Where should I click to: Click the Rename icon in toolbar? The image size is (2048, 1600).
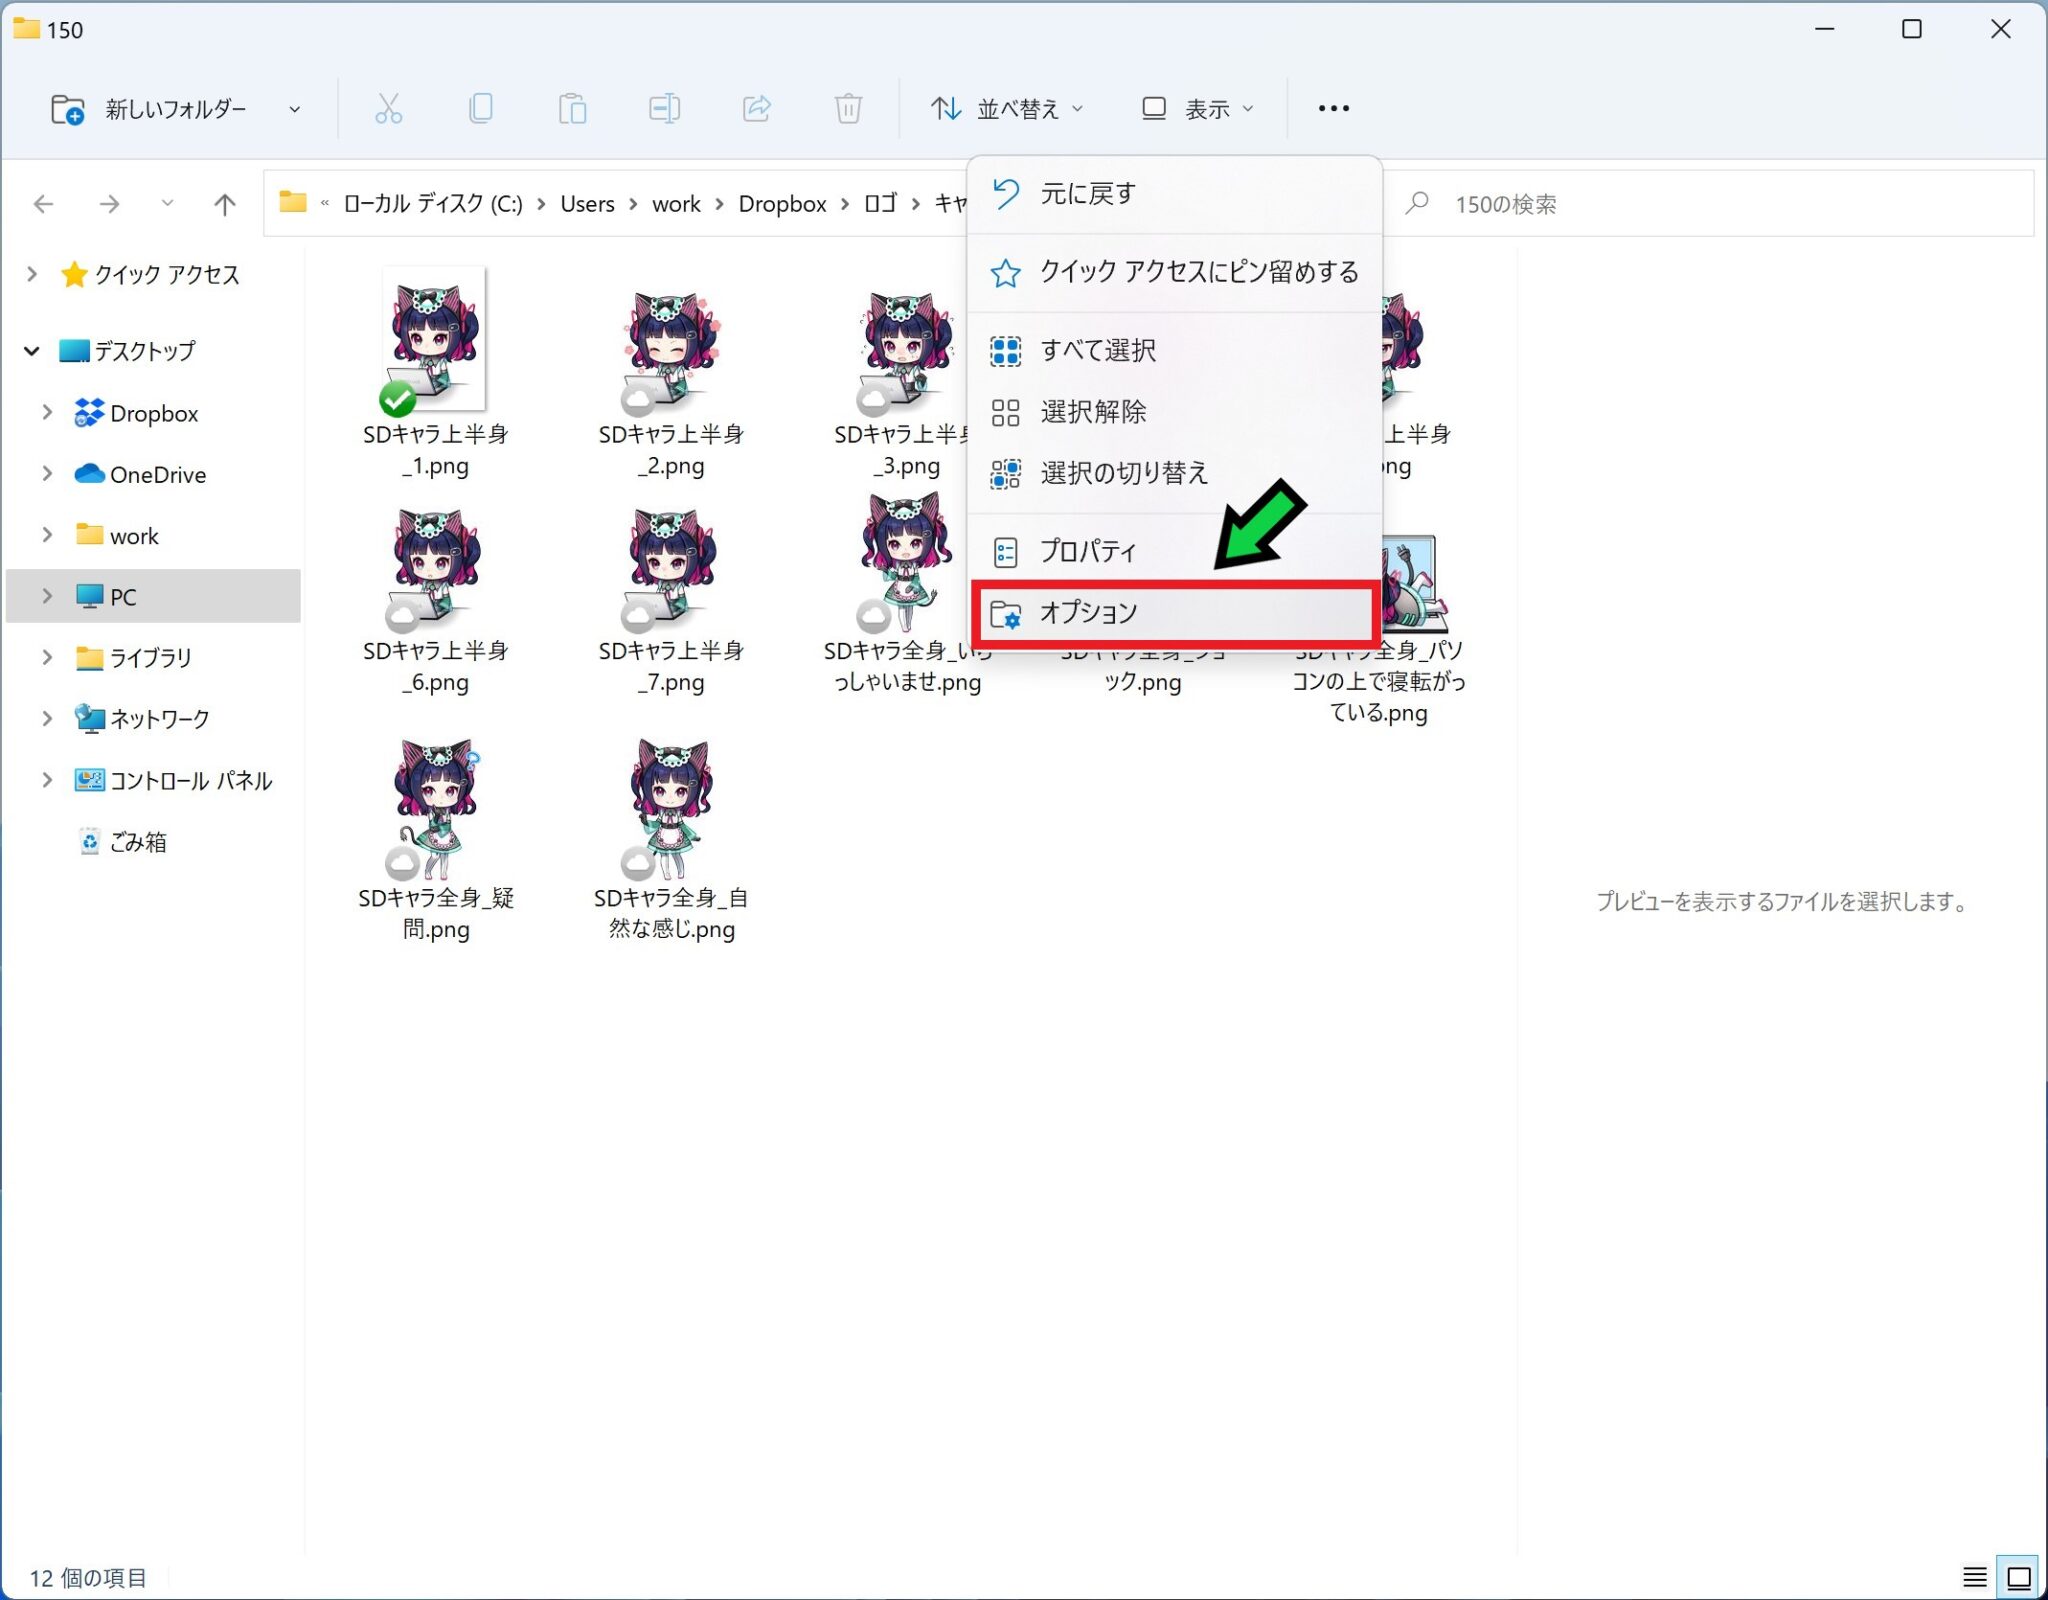pos(664,108)
